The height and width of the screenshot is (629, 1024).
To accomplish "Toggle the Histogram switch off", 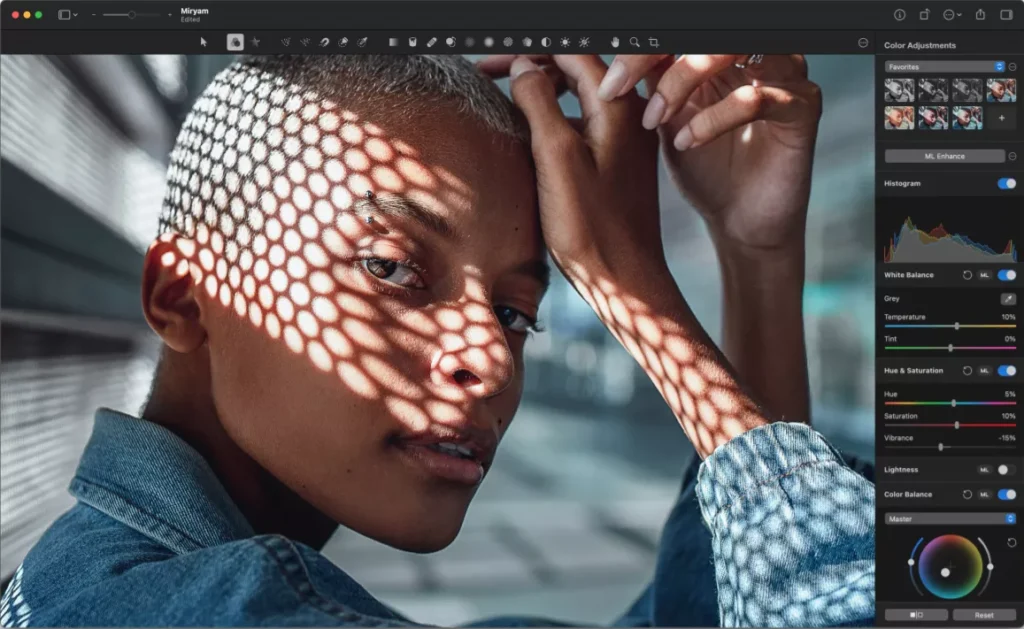I will tap(1006, 184).
